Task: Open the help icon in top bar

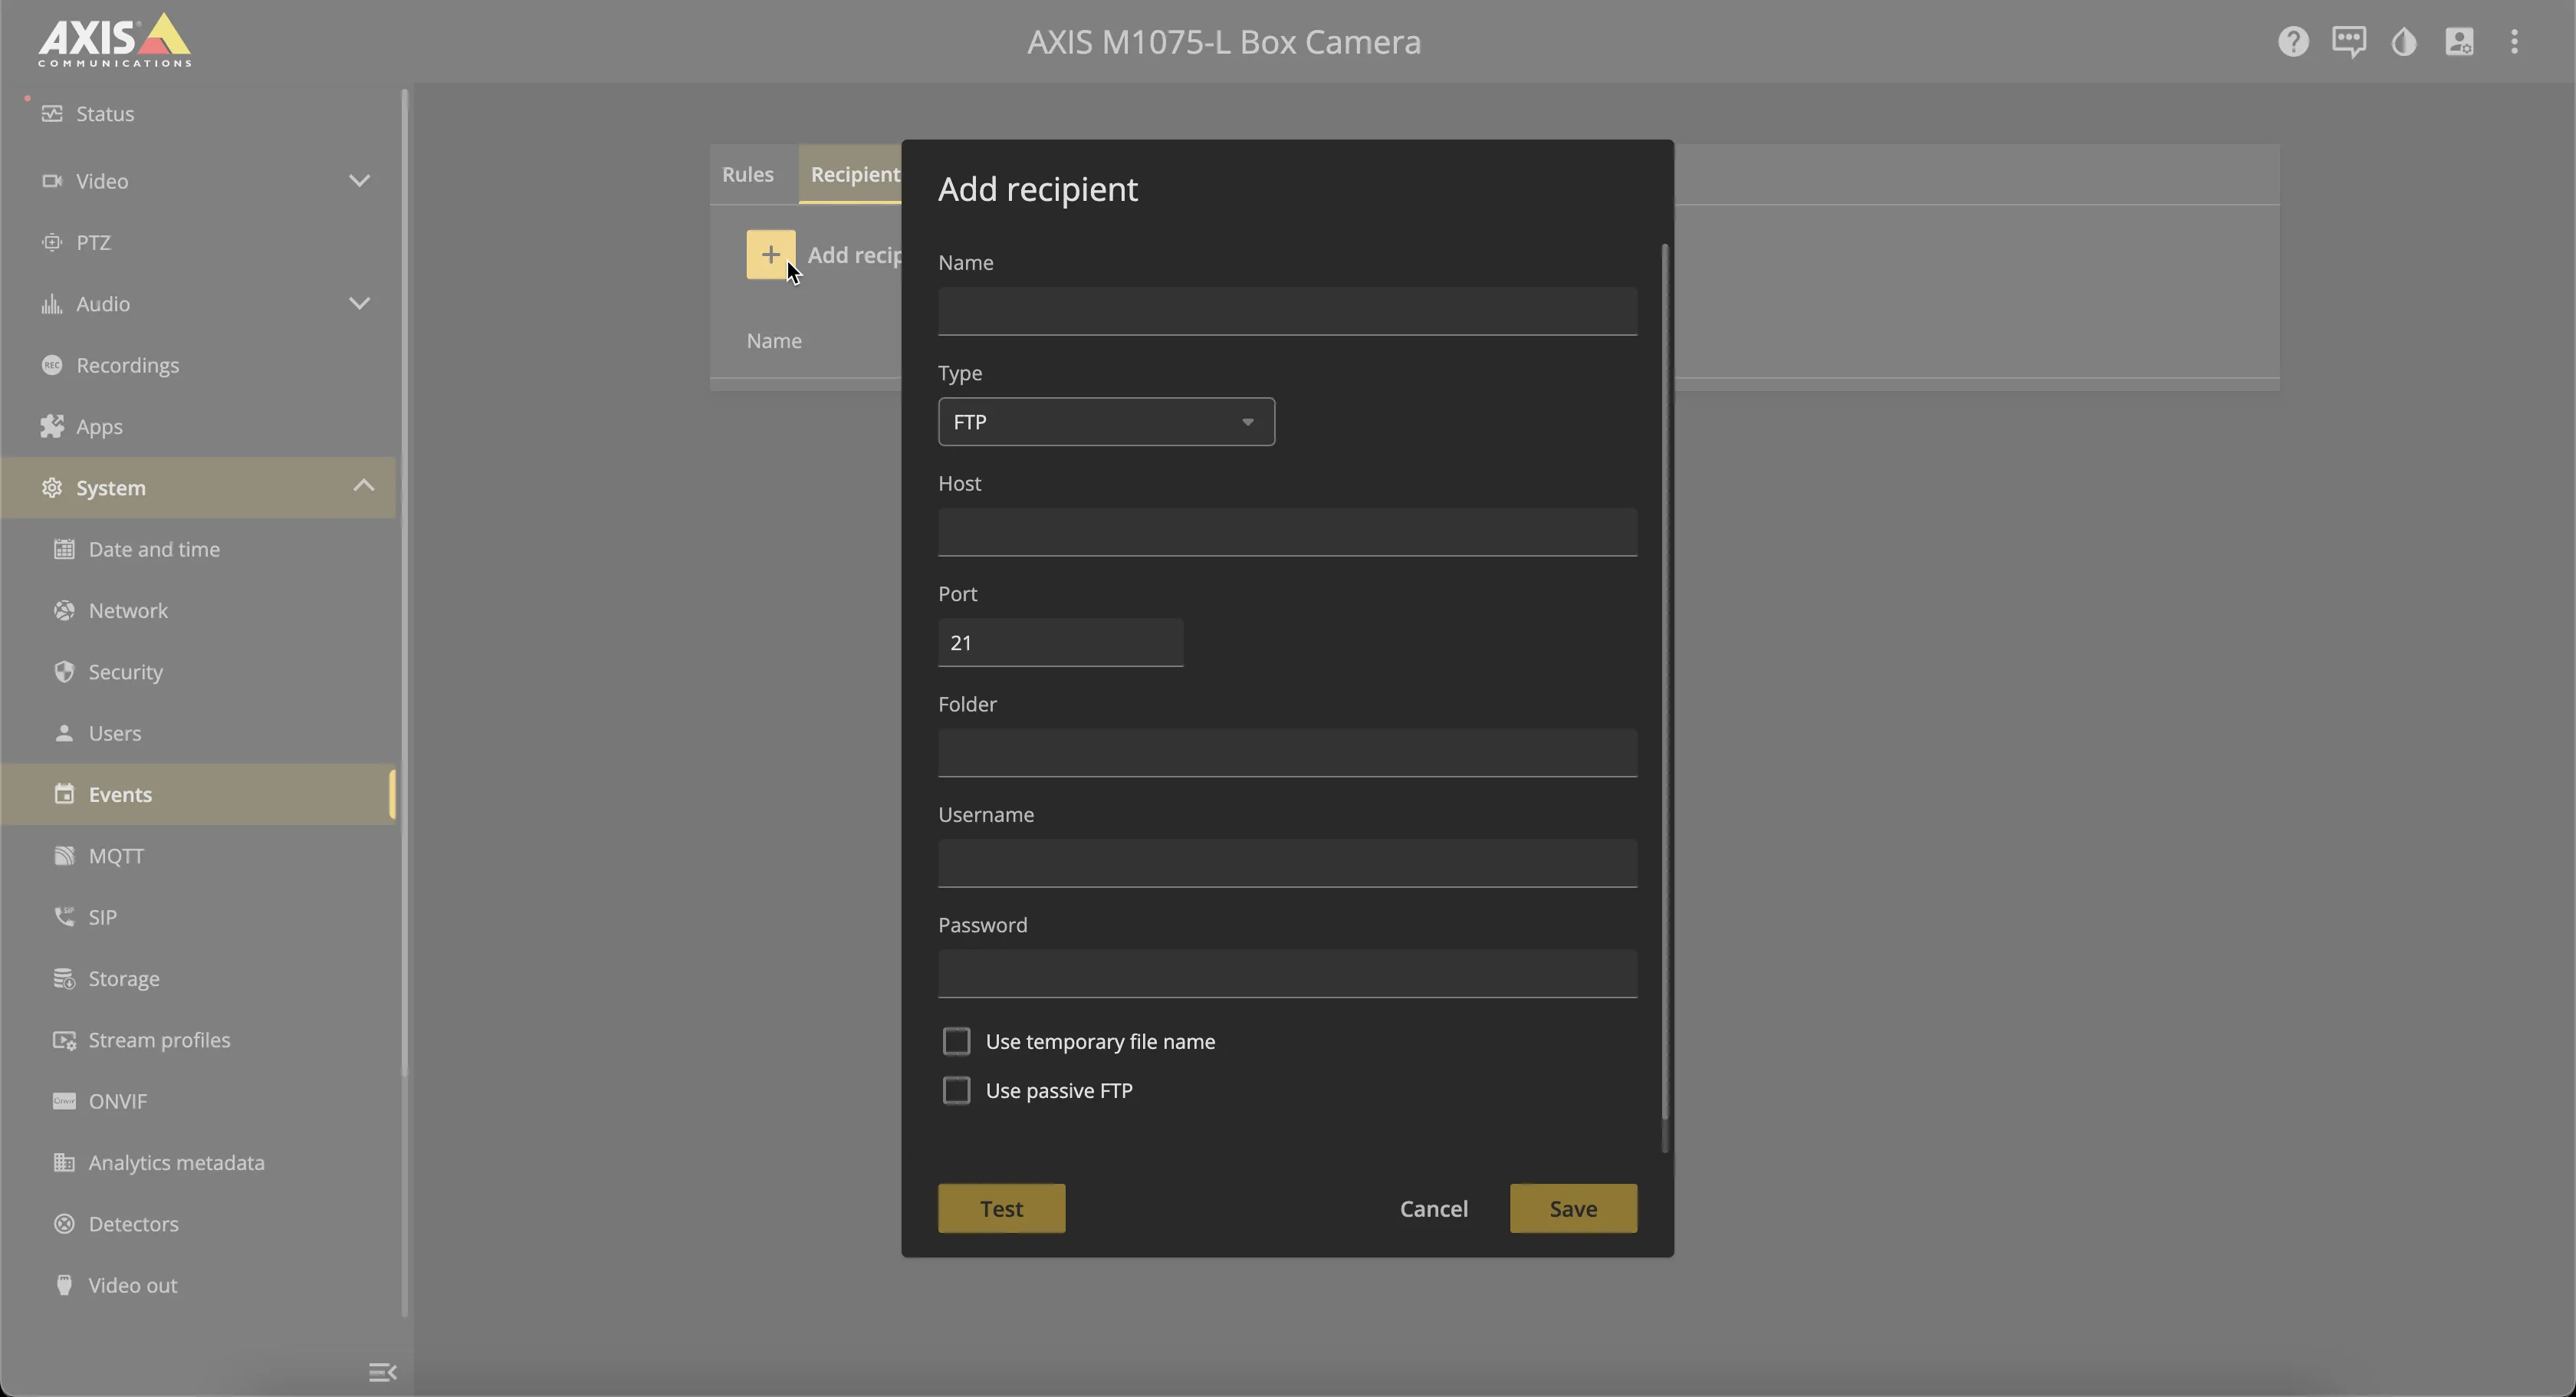Action: coord(2293,42)
